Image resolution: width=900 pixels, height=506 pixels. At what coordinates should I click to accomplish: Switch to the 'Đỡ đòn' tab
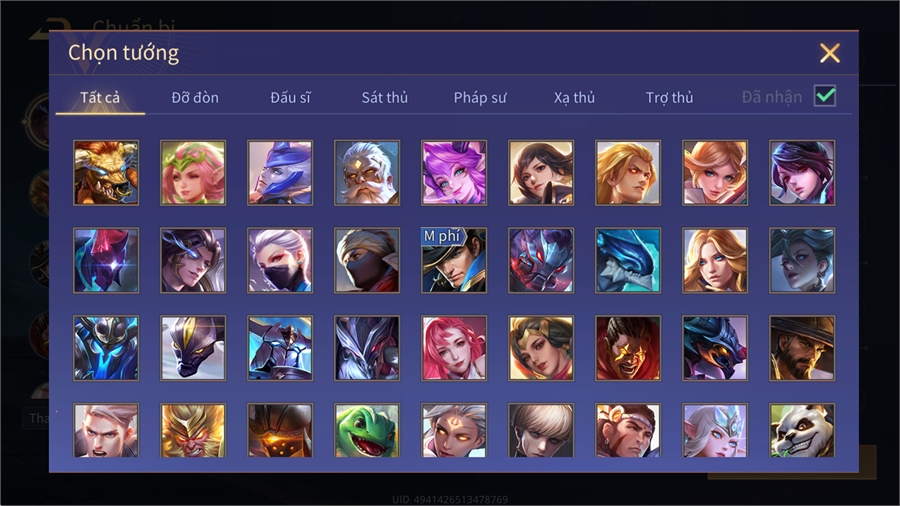195,98
